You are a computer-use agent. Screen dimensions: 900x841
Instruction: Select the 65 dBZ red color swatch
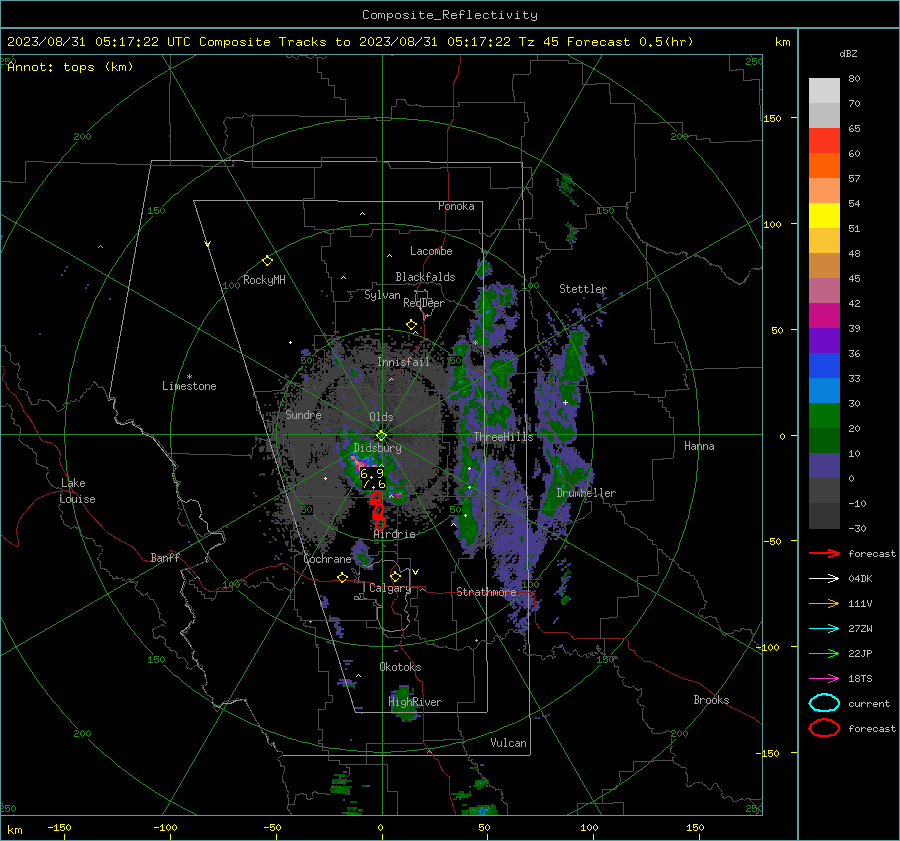824,141
